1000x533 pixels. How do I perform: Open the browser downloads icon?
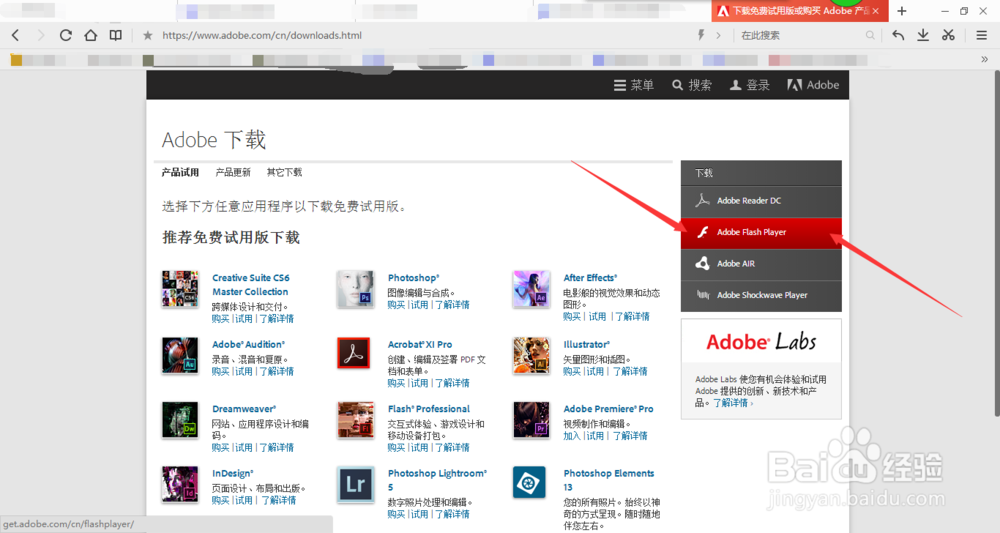coord(923,36)
